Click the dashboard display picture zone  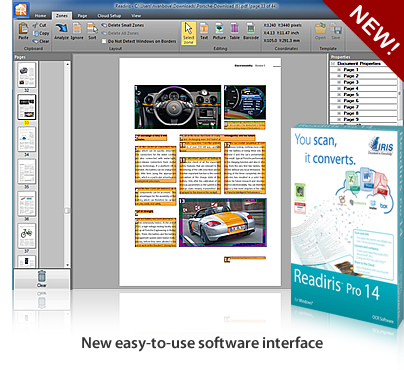pyautogui.click(x=245, y=102)
